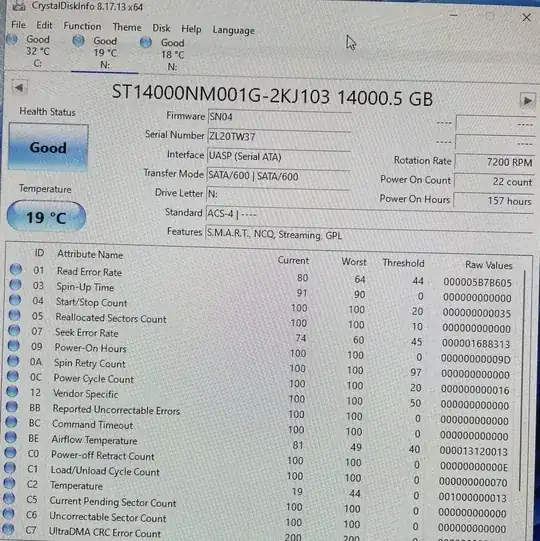Click the disk model title ST14000NM001G-2KJ103
Image resolution: width=540 pixels, height=541 pixels.
point(221,94)
